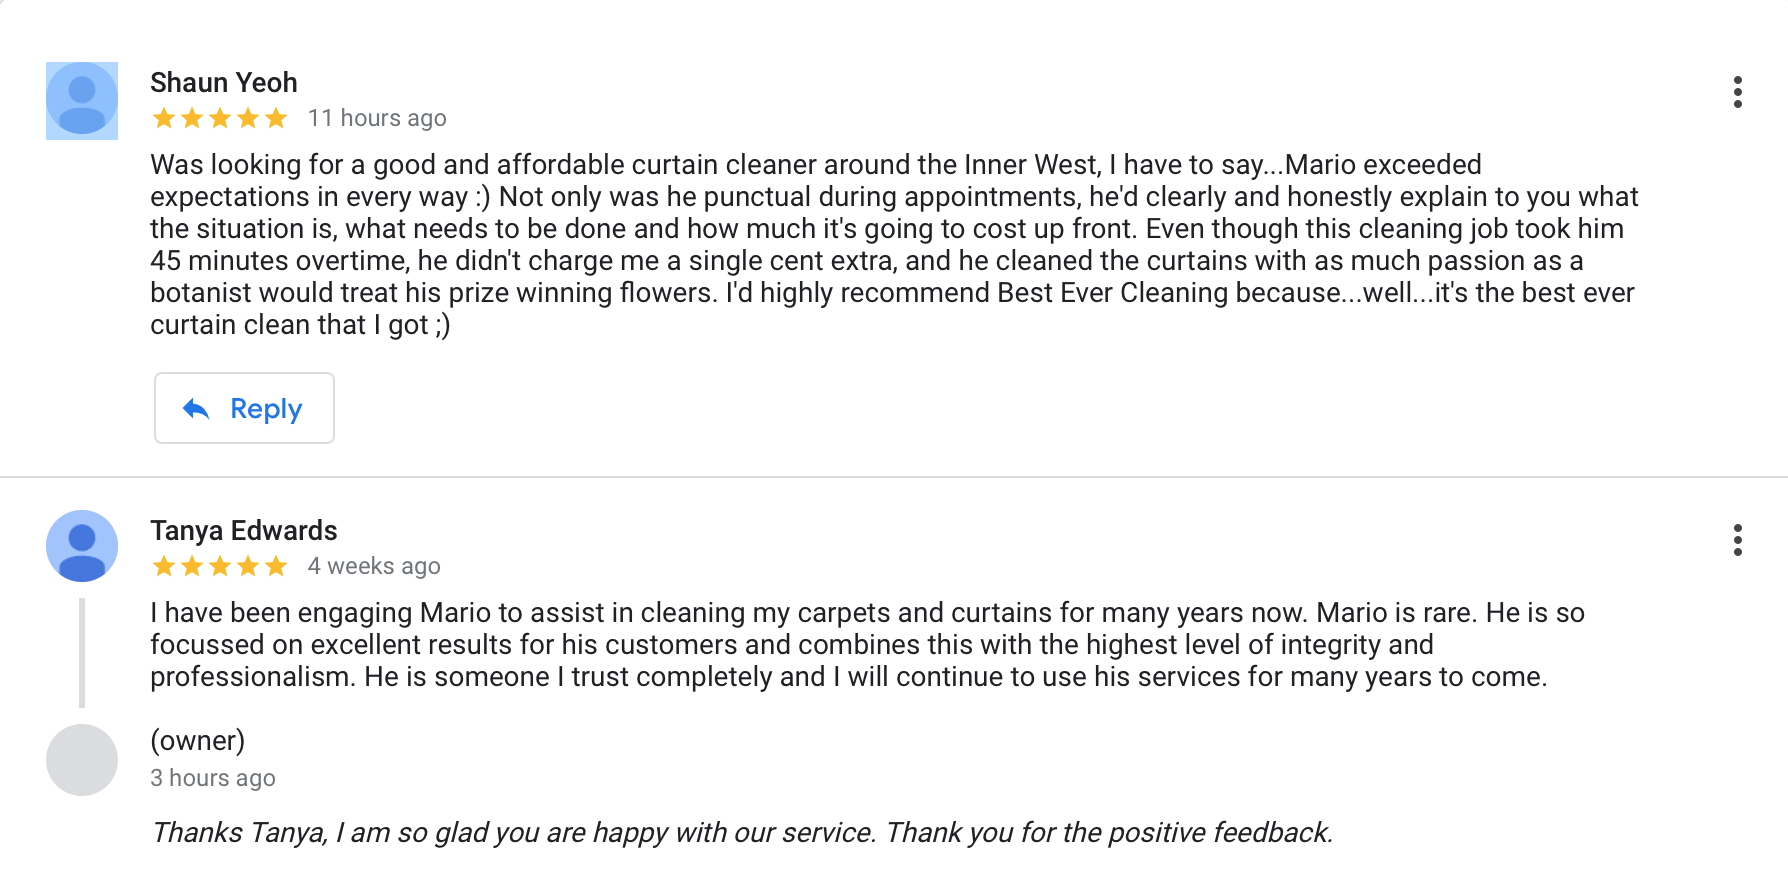Click Tanya Edwards' carpets and curtains review text
1788x880 pixels.
[x=867, y=644]
